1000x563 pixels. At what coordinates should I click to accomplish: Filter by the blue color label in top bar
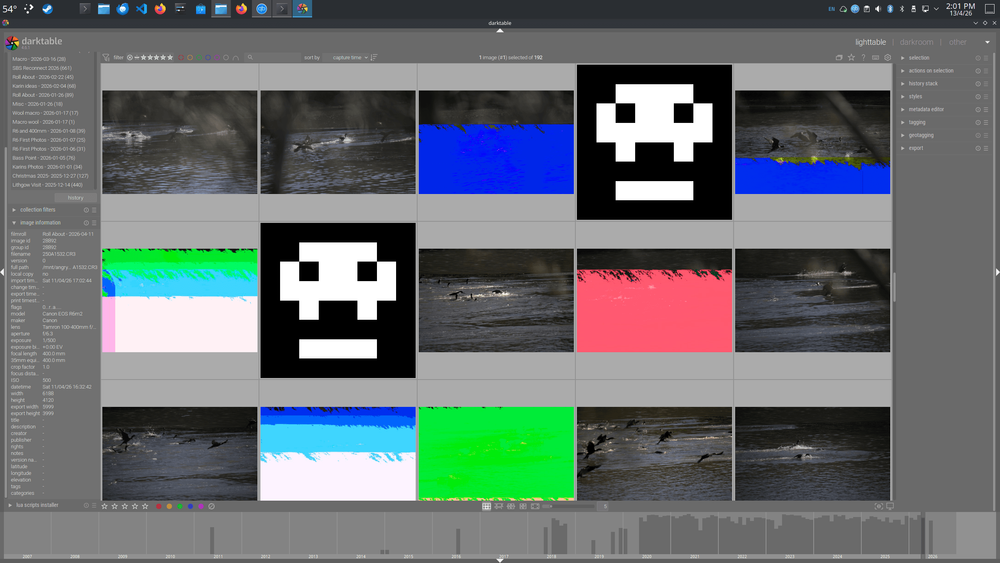pos(208,57)
